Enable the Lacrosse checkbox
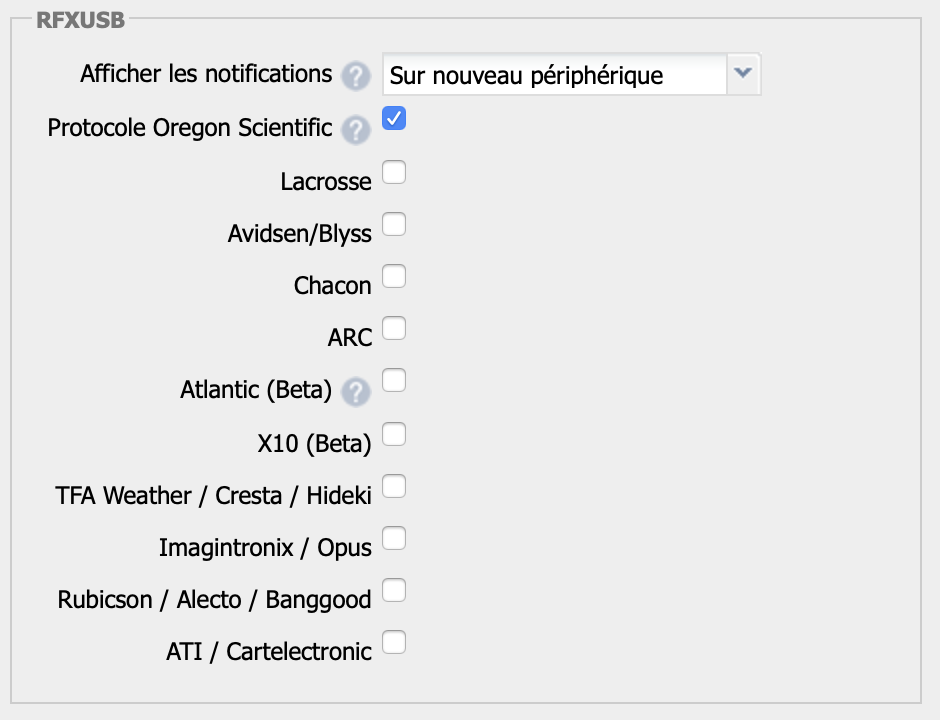940x720 pixels. coord(394,172)
